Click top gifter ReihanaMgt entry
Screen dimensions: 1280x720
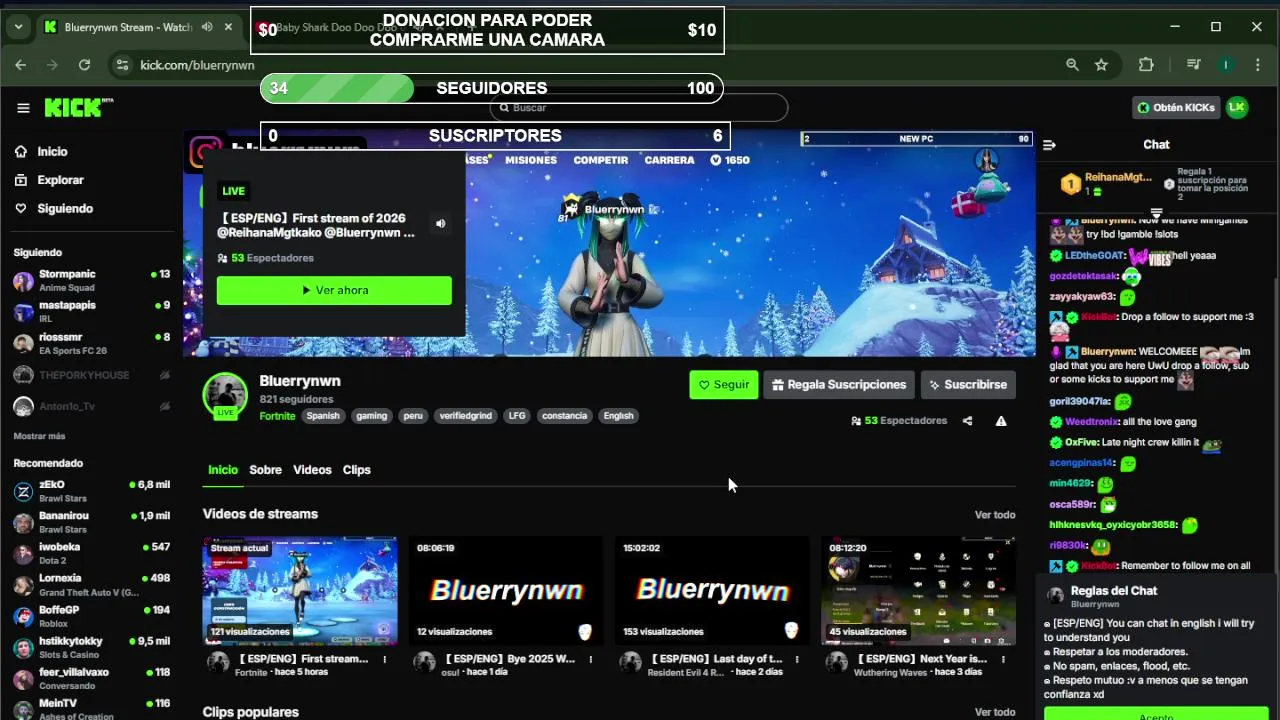1107,183
